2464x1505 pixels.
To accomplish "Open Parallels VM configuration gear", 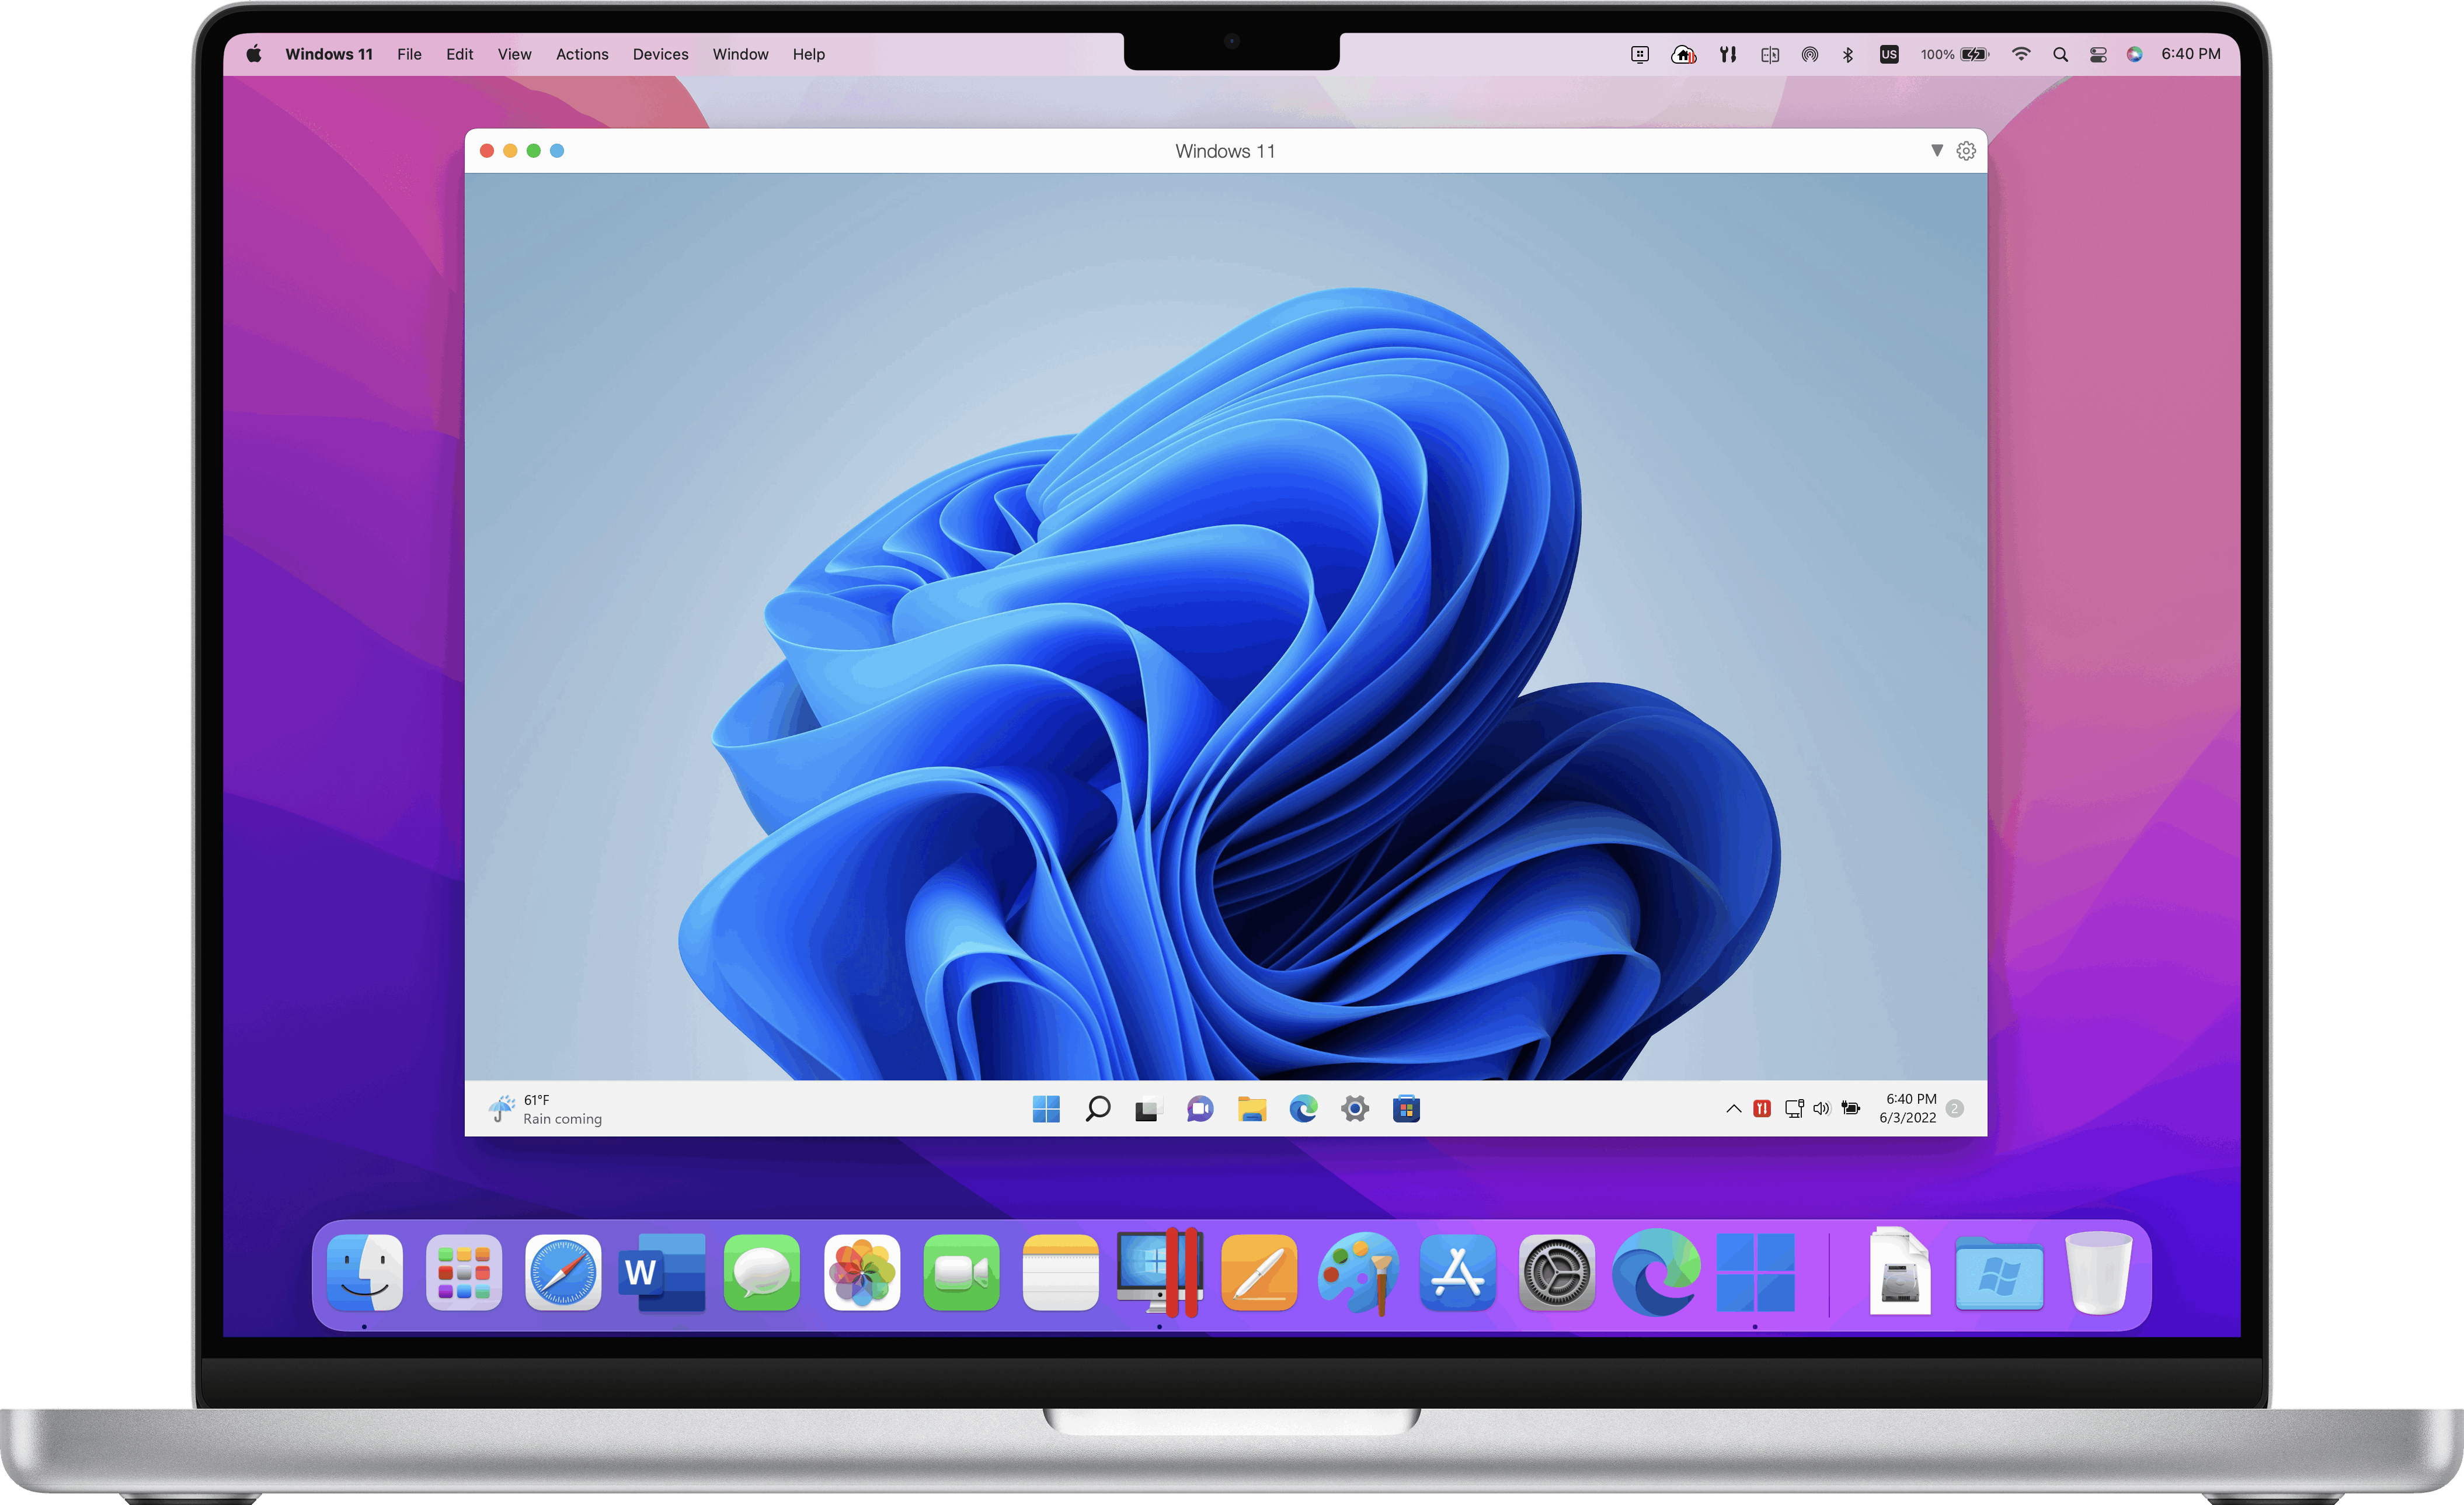I will click(x=1966, y=151).
